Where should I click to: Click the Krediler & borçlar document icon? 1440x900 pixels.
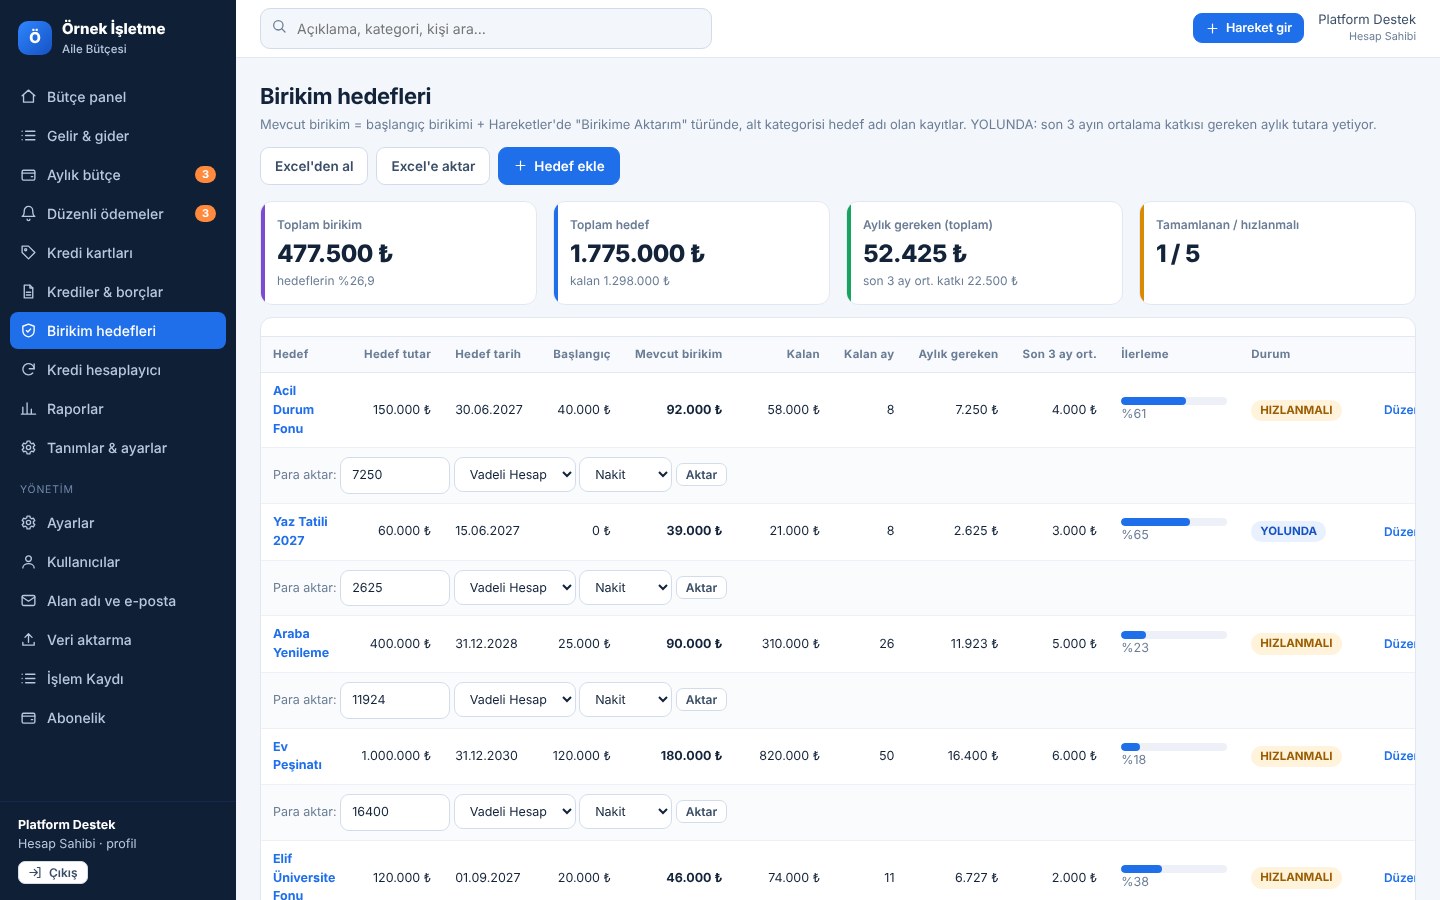pyautogui.click(x=28, y=292)
